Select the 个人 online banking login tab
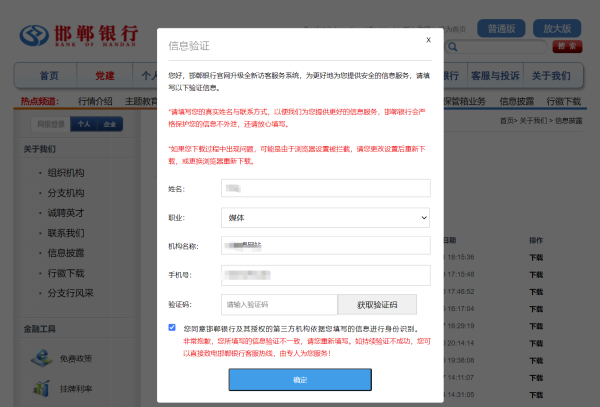The width and height of the screenshot is (600, 407). pos(84,124)
